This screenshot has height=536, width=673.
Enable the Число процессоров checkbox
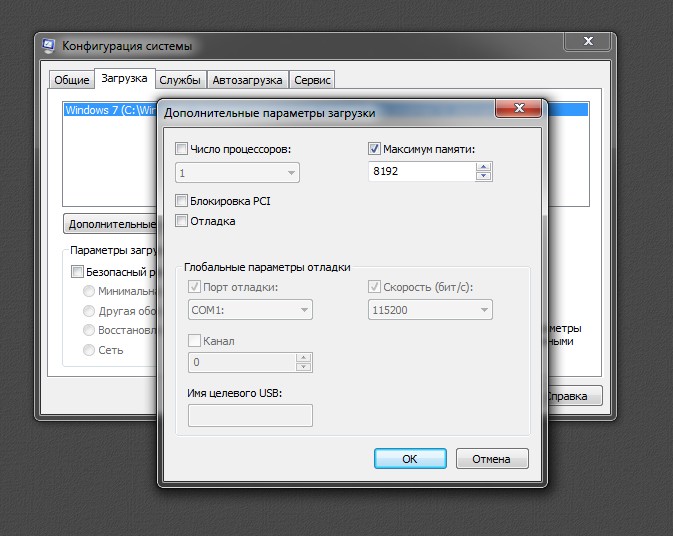coord(181,149)
